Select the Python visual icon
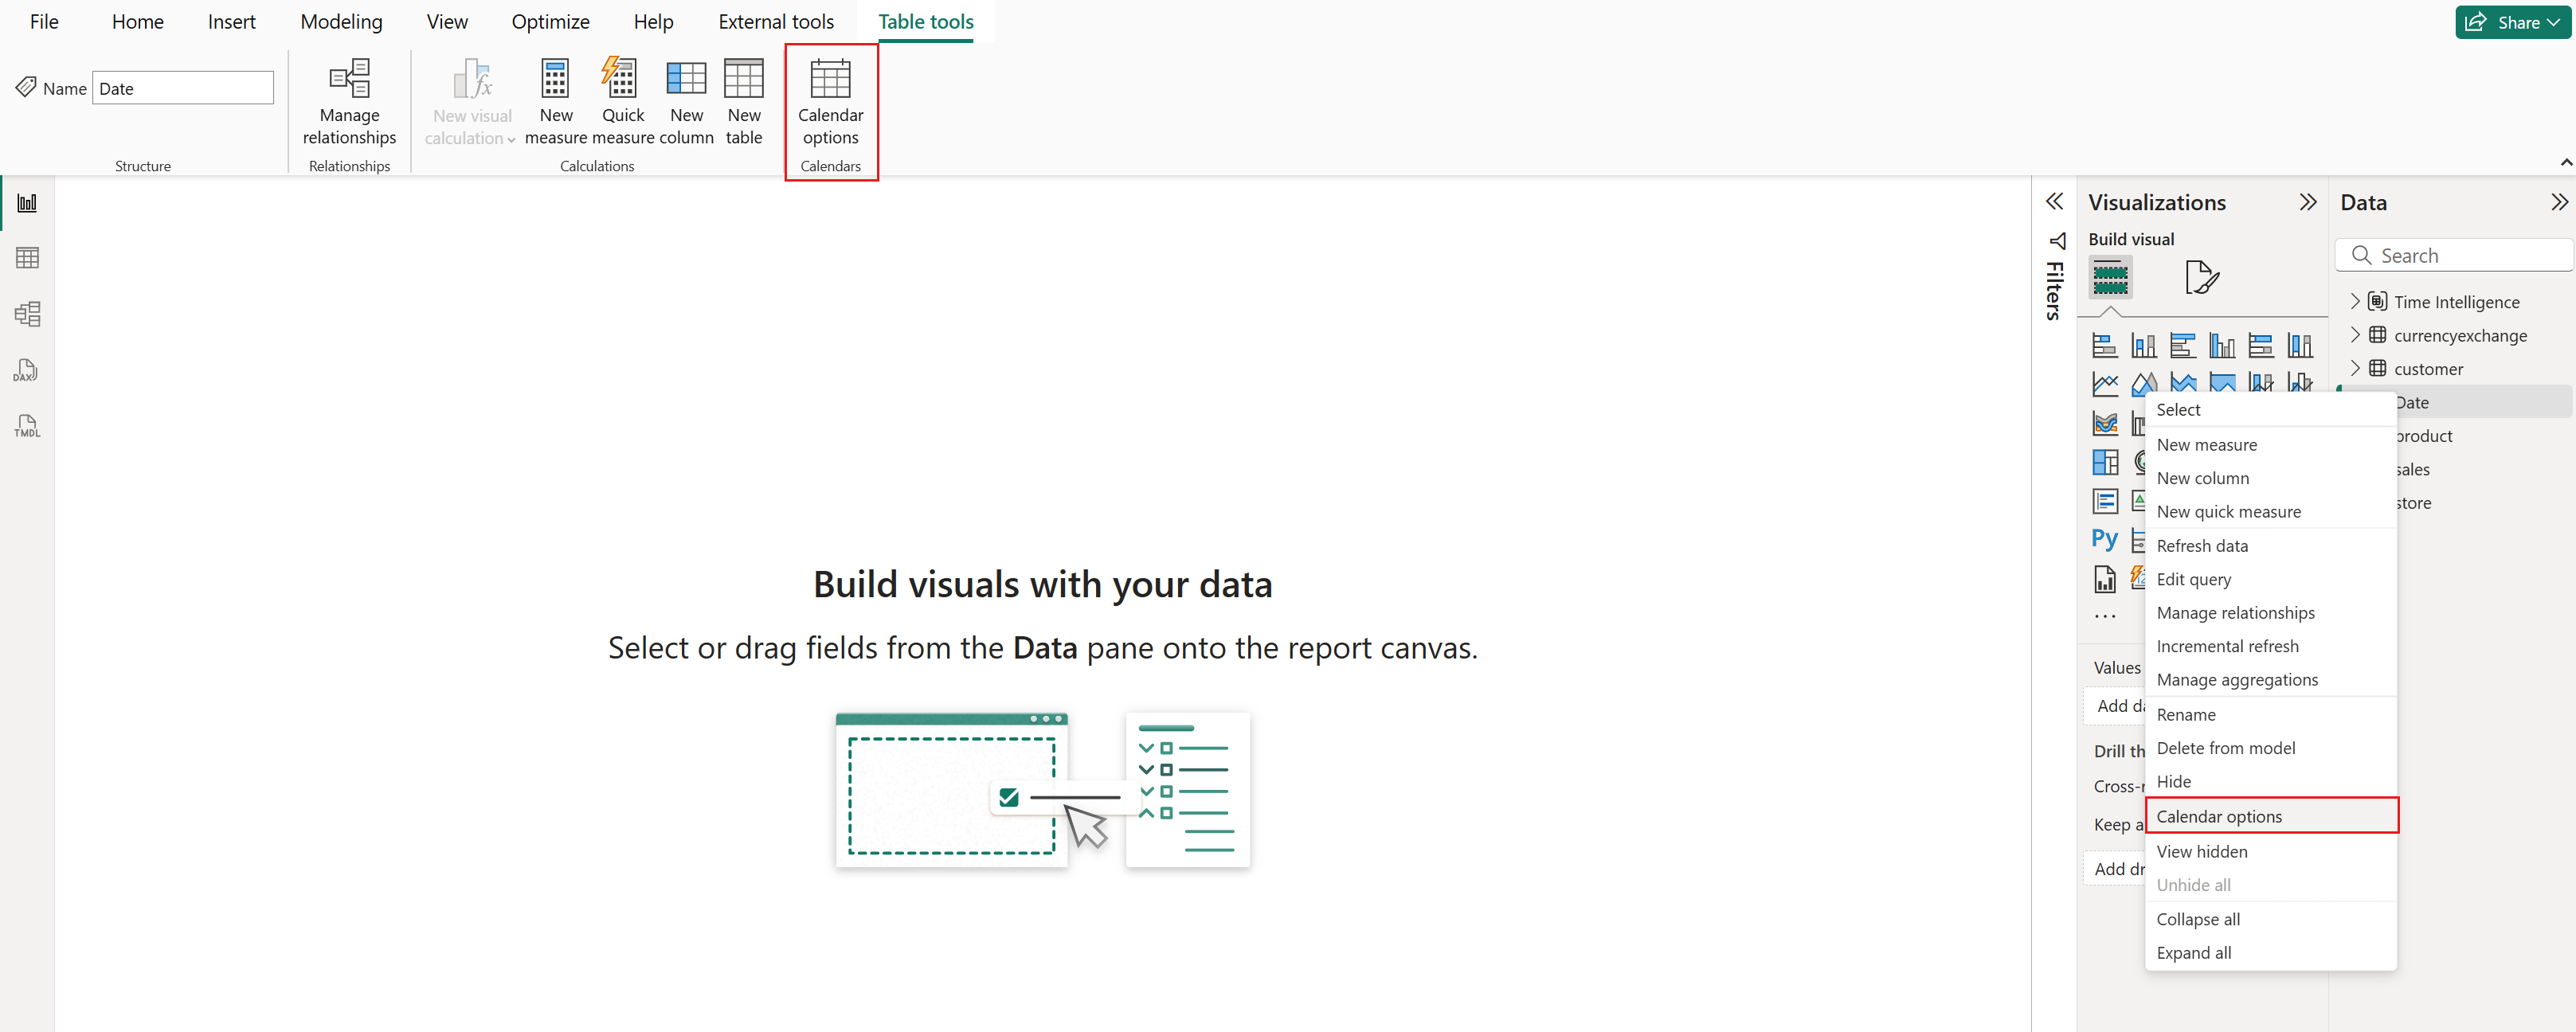This screenshot has height=1032, width=2576. point(2104,540)
